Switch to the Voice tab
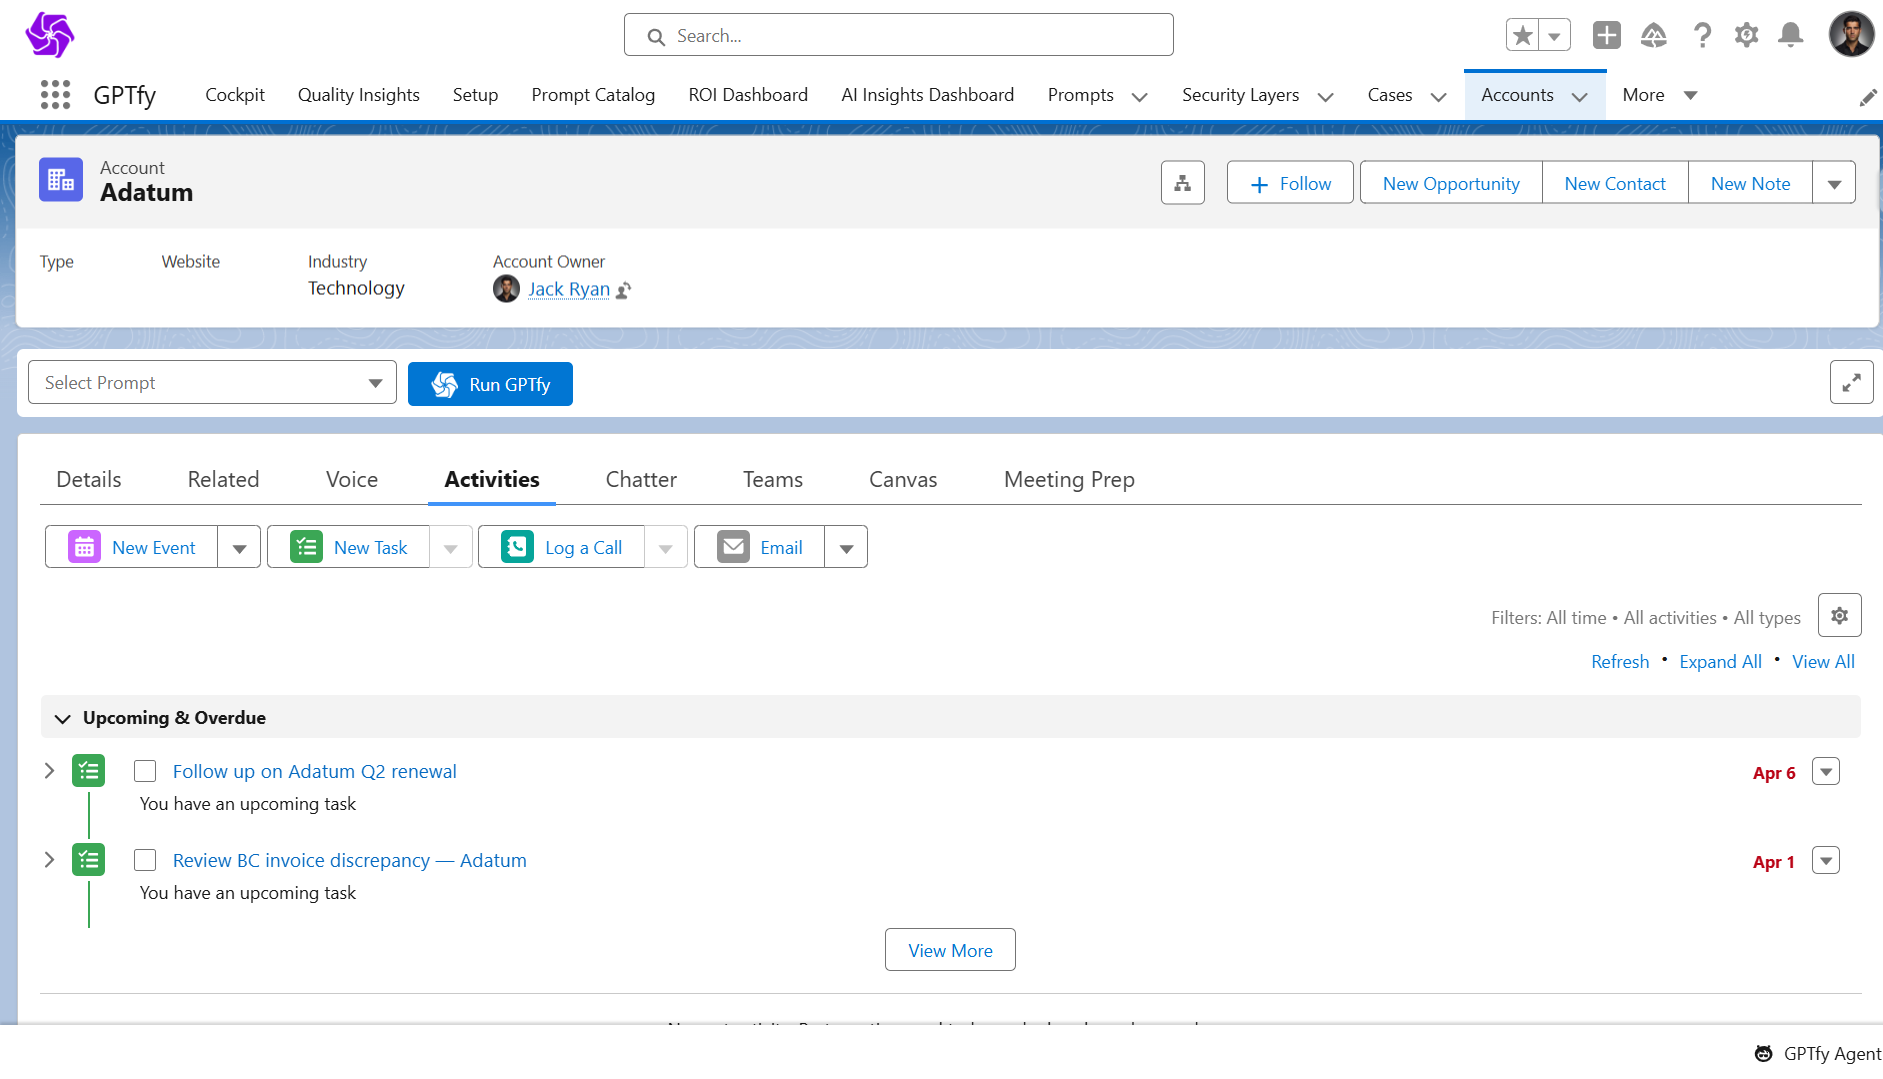 coord(352,480)
